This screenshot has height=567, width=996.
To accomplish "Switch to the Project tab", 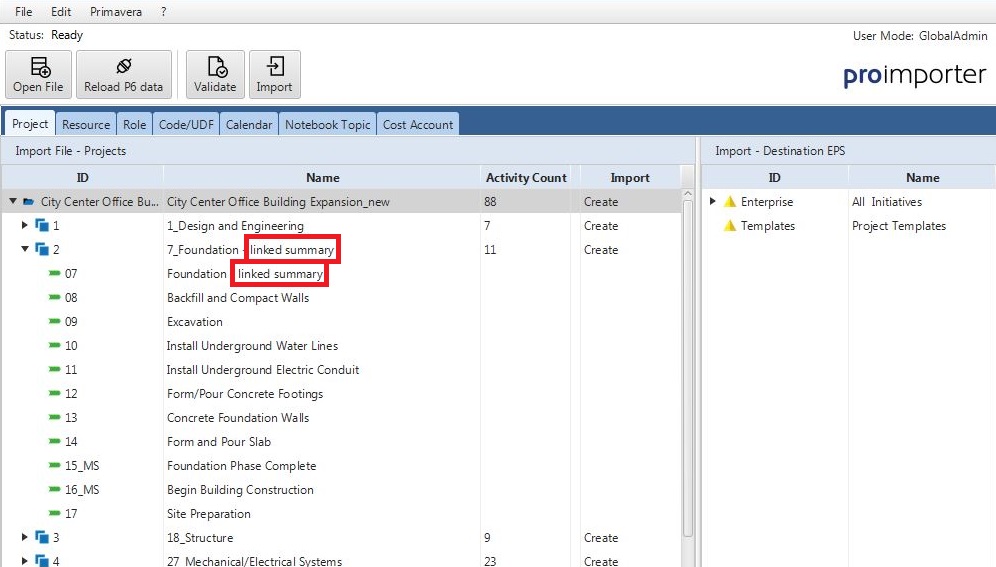I will coord(30,124).
